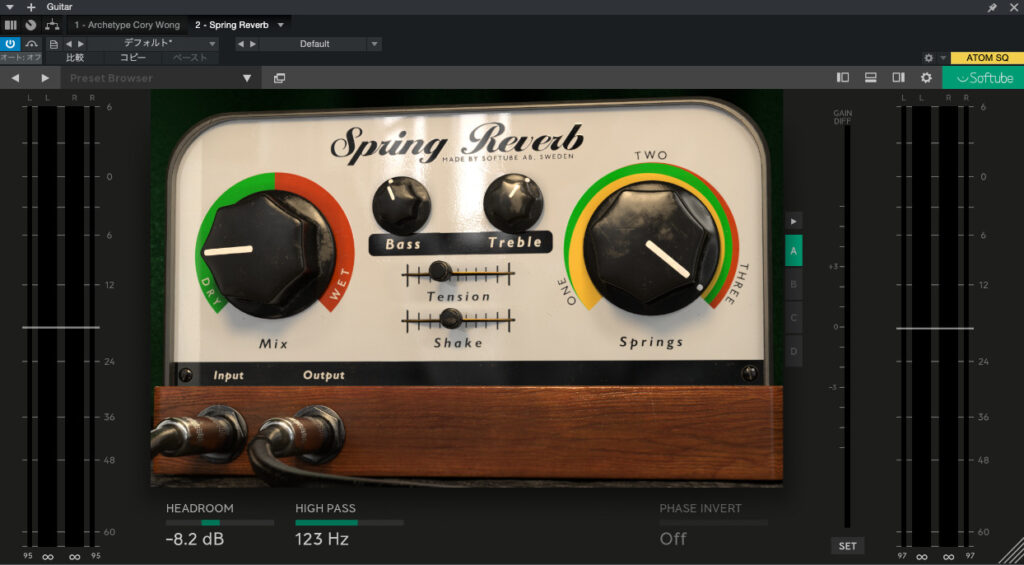Click the Tension slider handle
Screen dimensions: 1024x565
click(x=438, y=270)
